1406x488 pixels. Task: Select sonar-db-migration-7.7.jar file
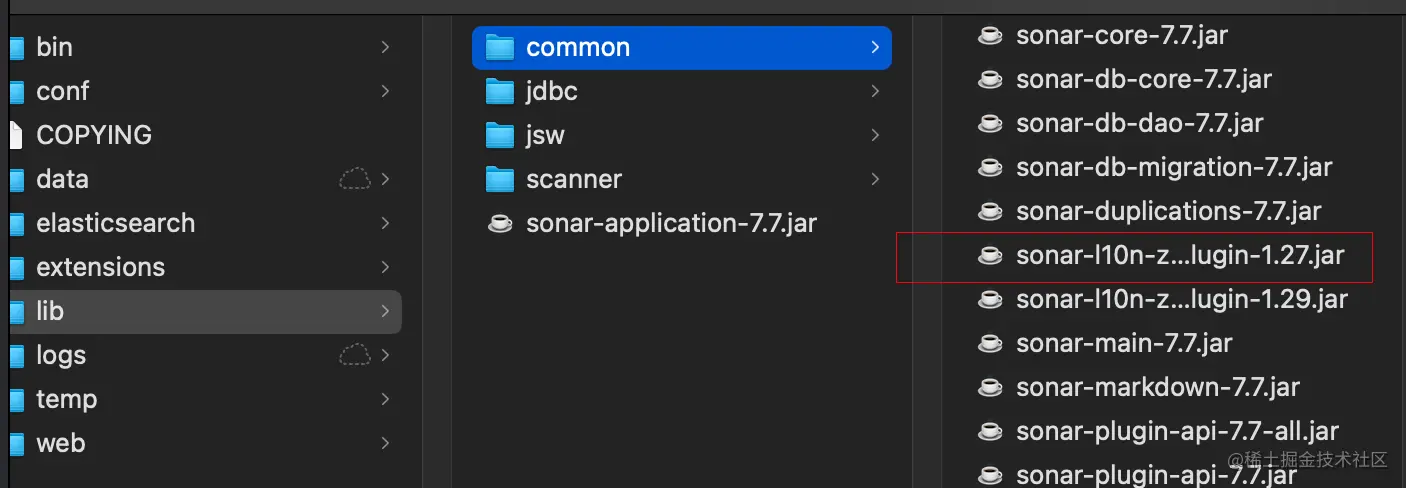(1174, 167)
